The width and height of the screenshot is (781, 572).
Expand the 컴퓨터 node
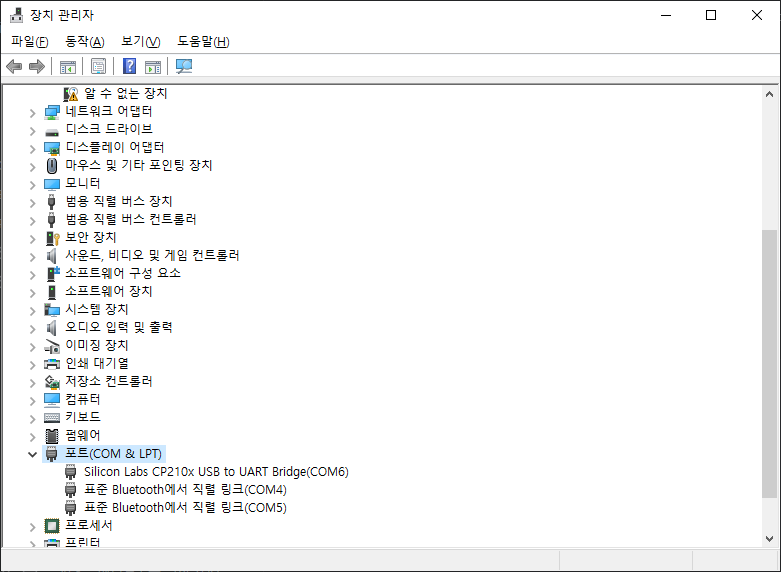[32, 401]
